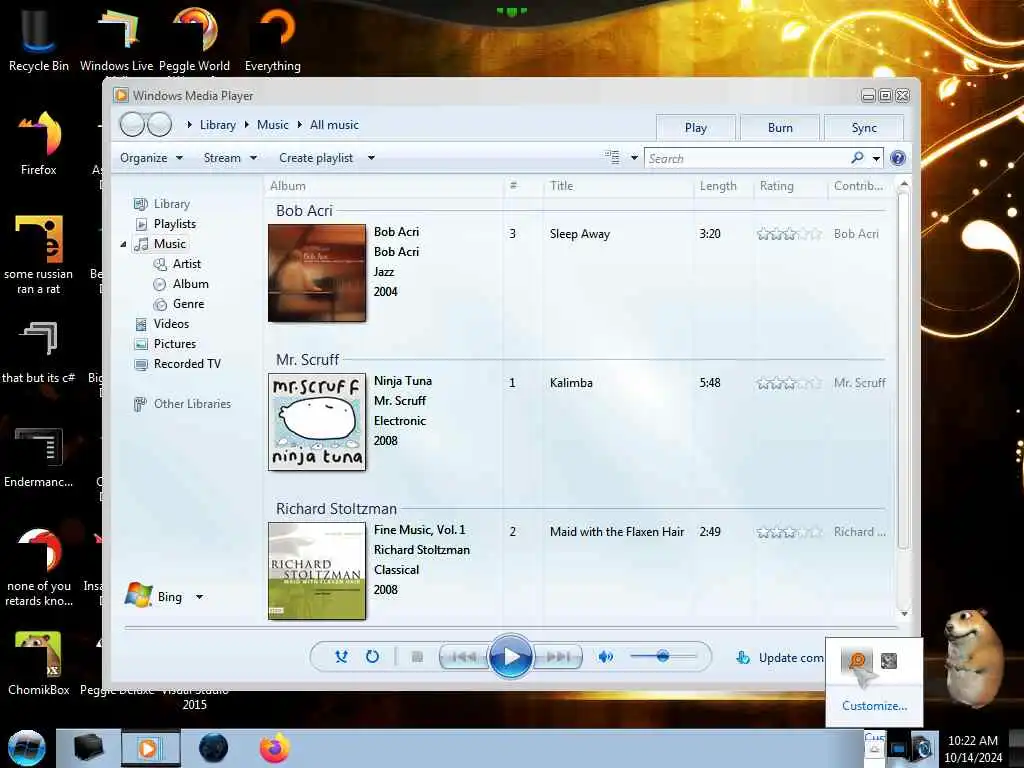Open the Stream menu
This screenshot has width=1024, height=768.
(x=230, y=158)
